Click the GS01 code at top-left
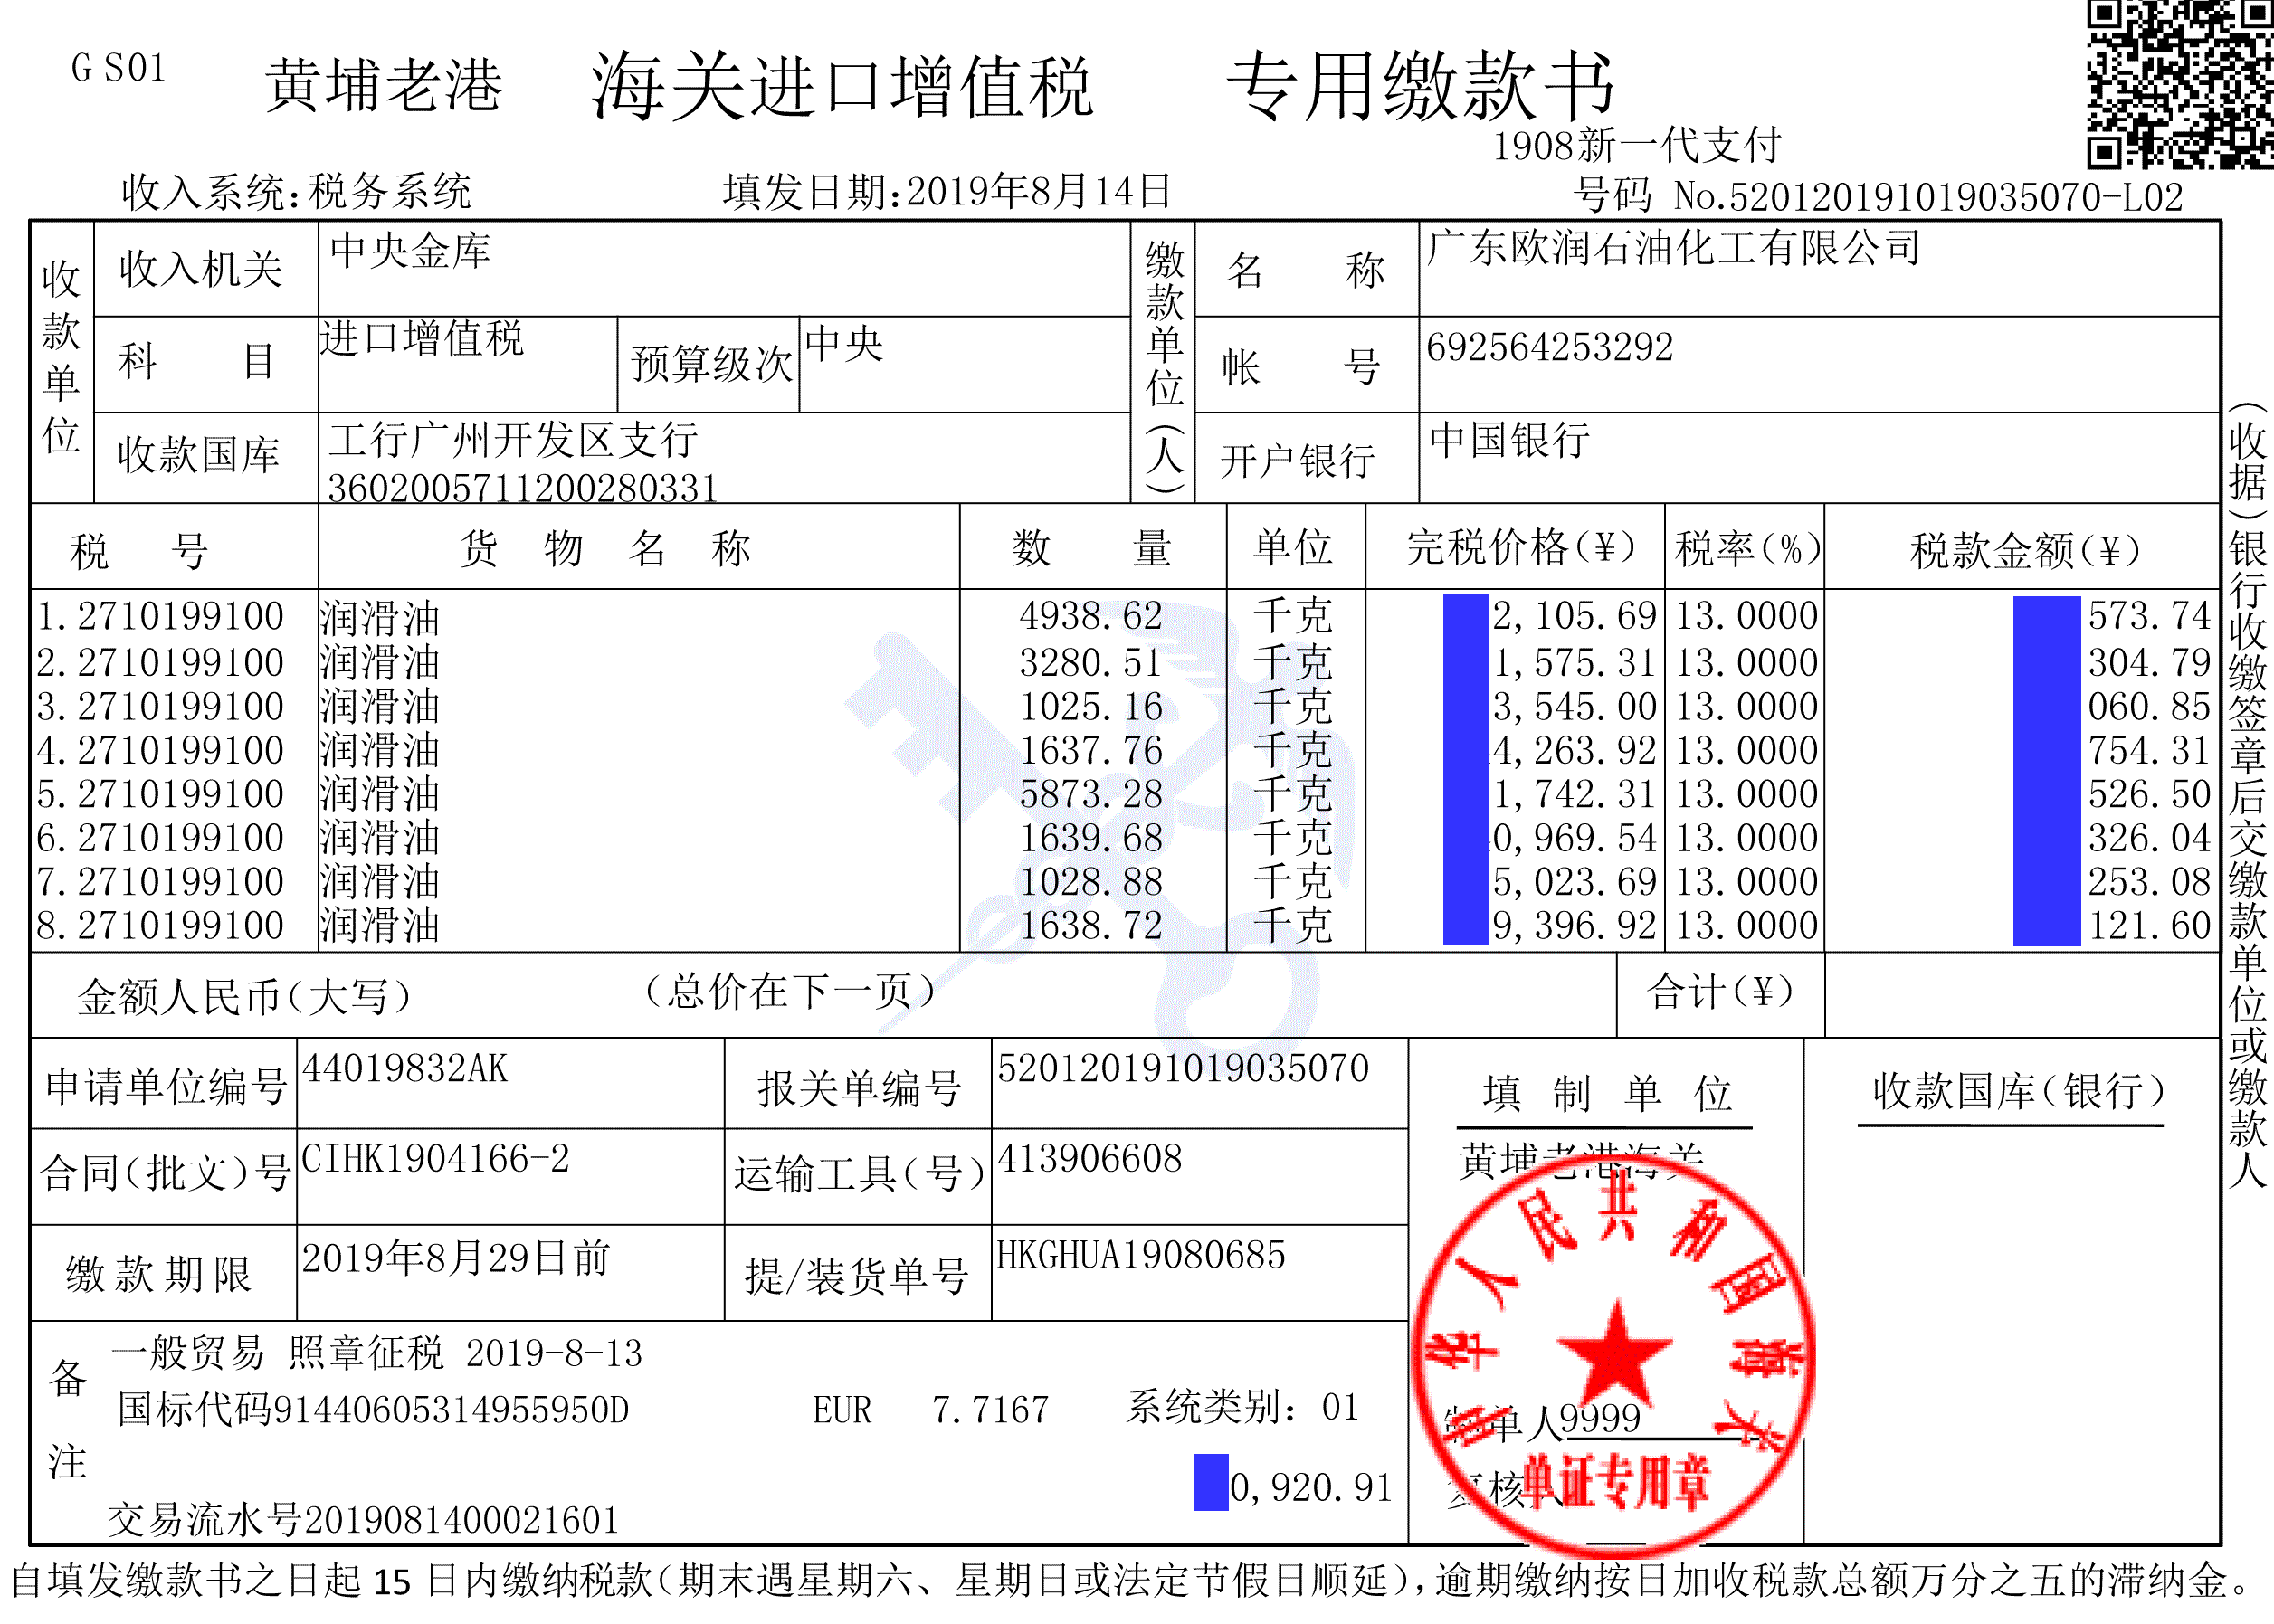 point(118,68)
